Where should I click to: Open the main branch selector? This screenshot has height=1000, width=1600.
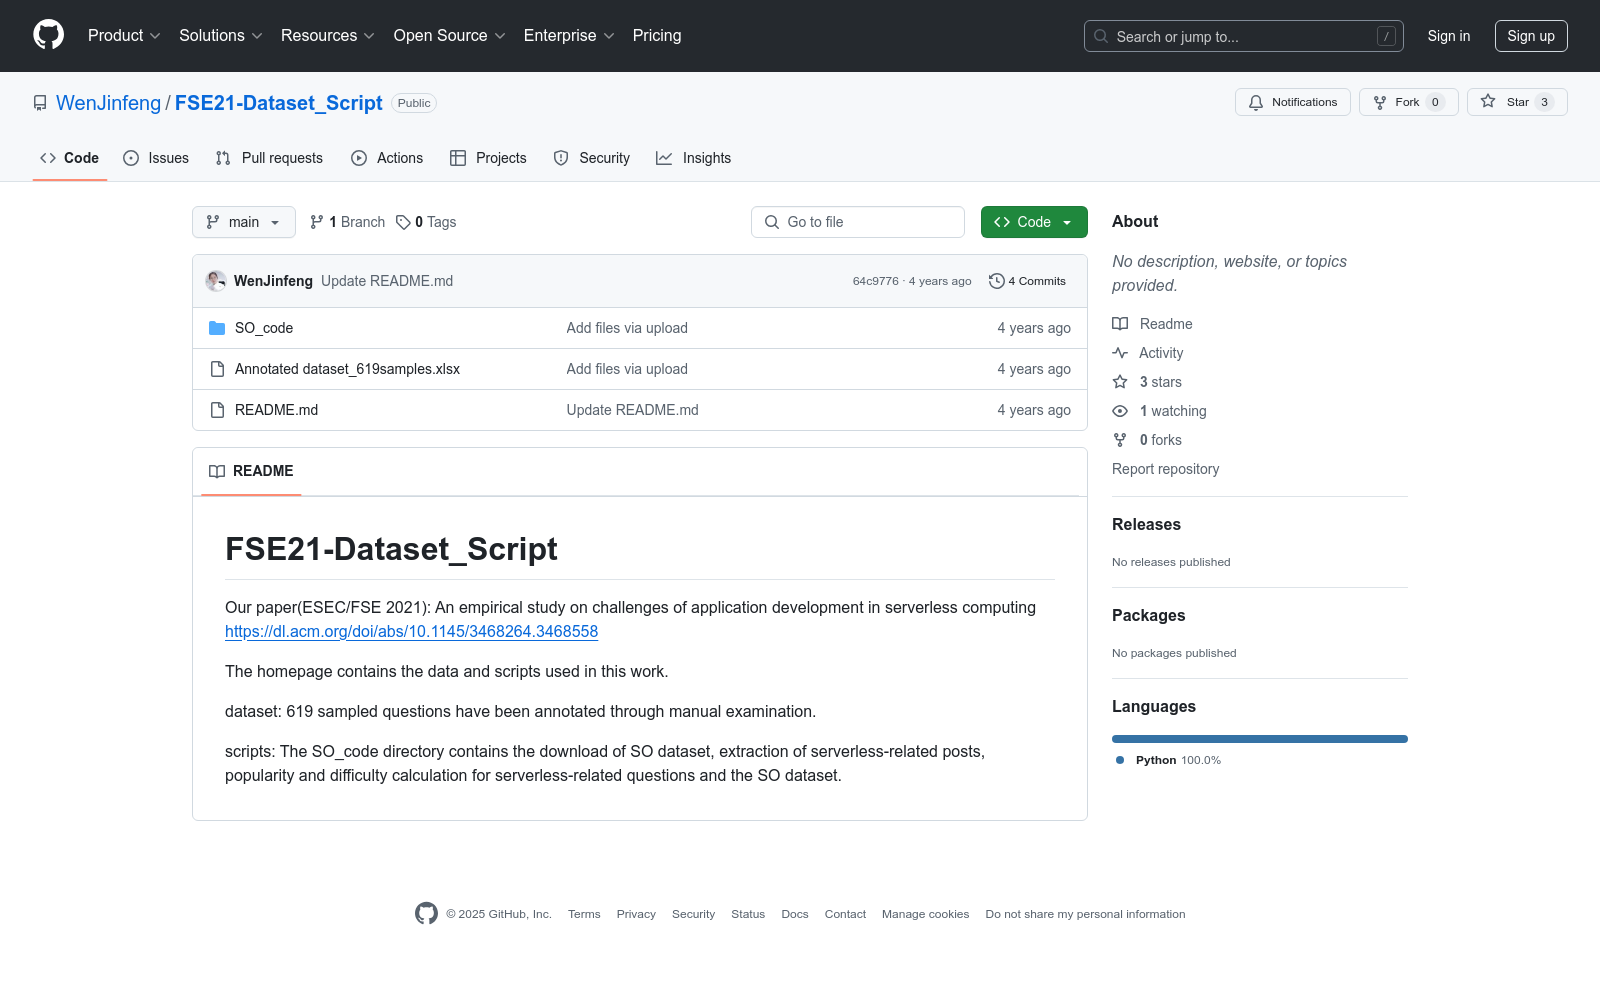coord(244,222)
